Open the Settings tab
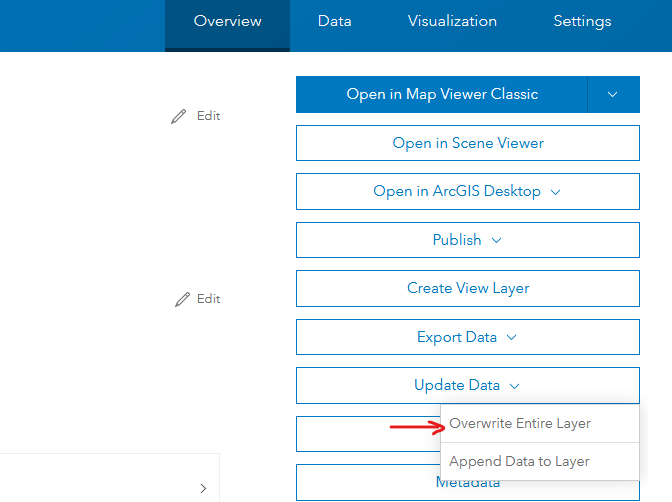 [x=582, y=21]
